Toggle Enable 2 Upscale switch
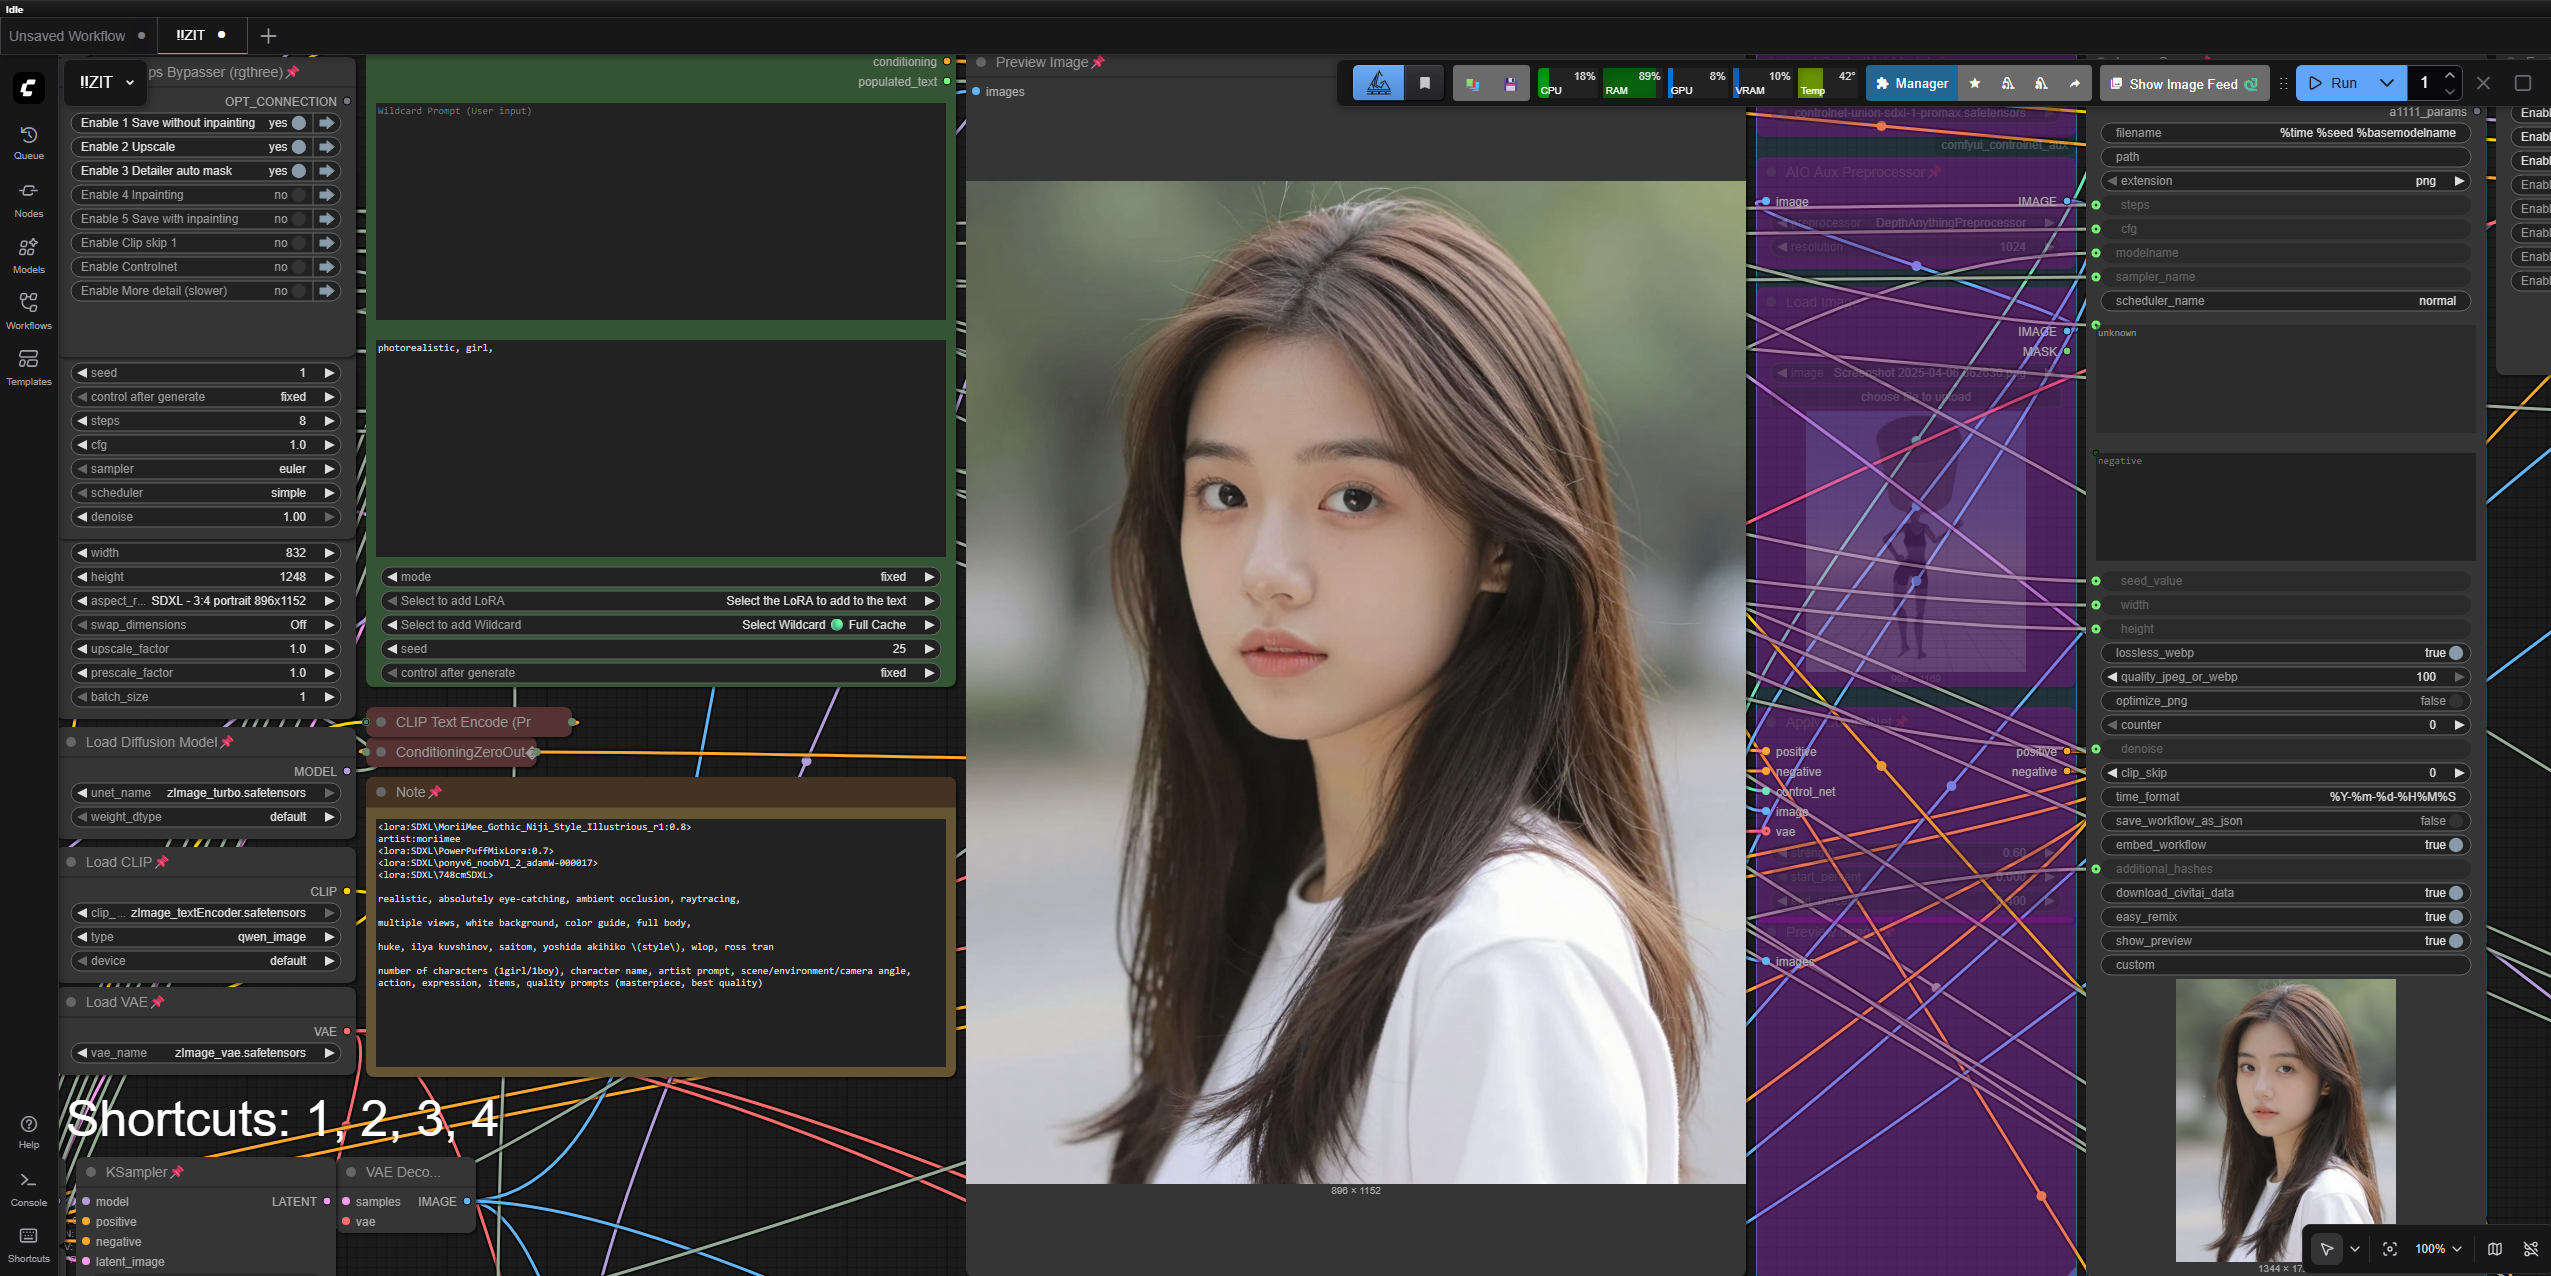This screenshot has height=1276, width=2551. [x=298, y=147]
